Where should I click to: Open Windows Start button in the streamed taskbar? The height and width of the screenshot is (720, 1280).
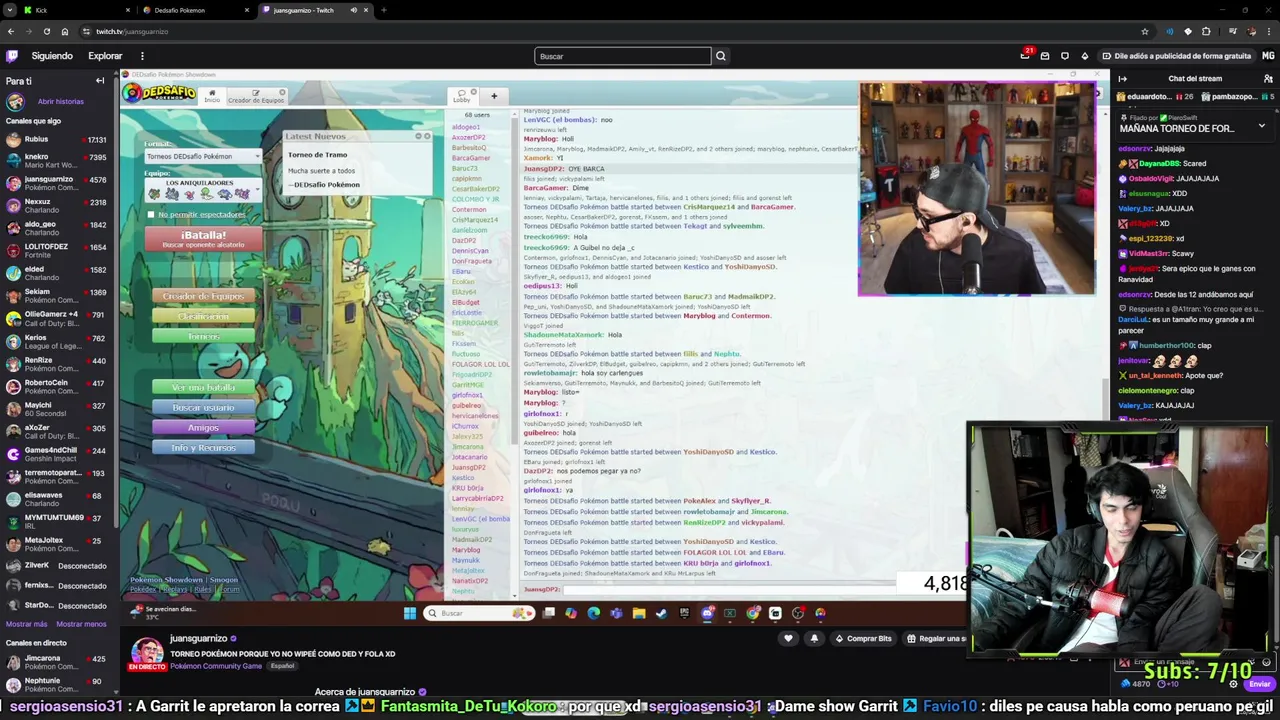[410, 613]
